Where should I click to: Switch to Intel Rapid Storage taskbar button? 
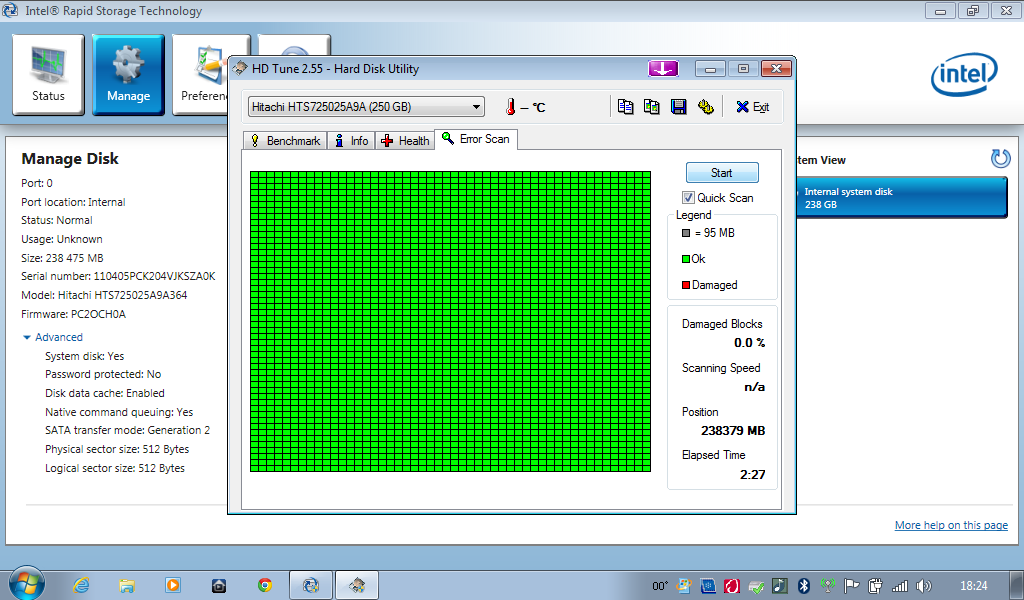click(x=311, y=586)
